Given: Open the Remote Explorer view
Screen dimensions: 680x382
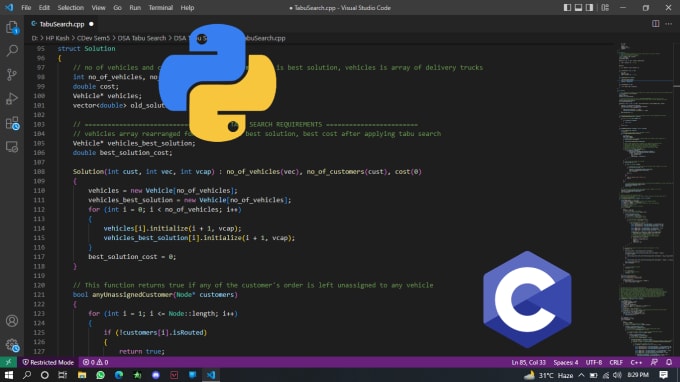Looking at the screenshot, I should (12, 147).
